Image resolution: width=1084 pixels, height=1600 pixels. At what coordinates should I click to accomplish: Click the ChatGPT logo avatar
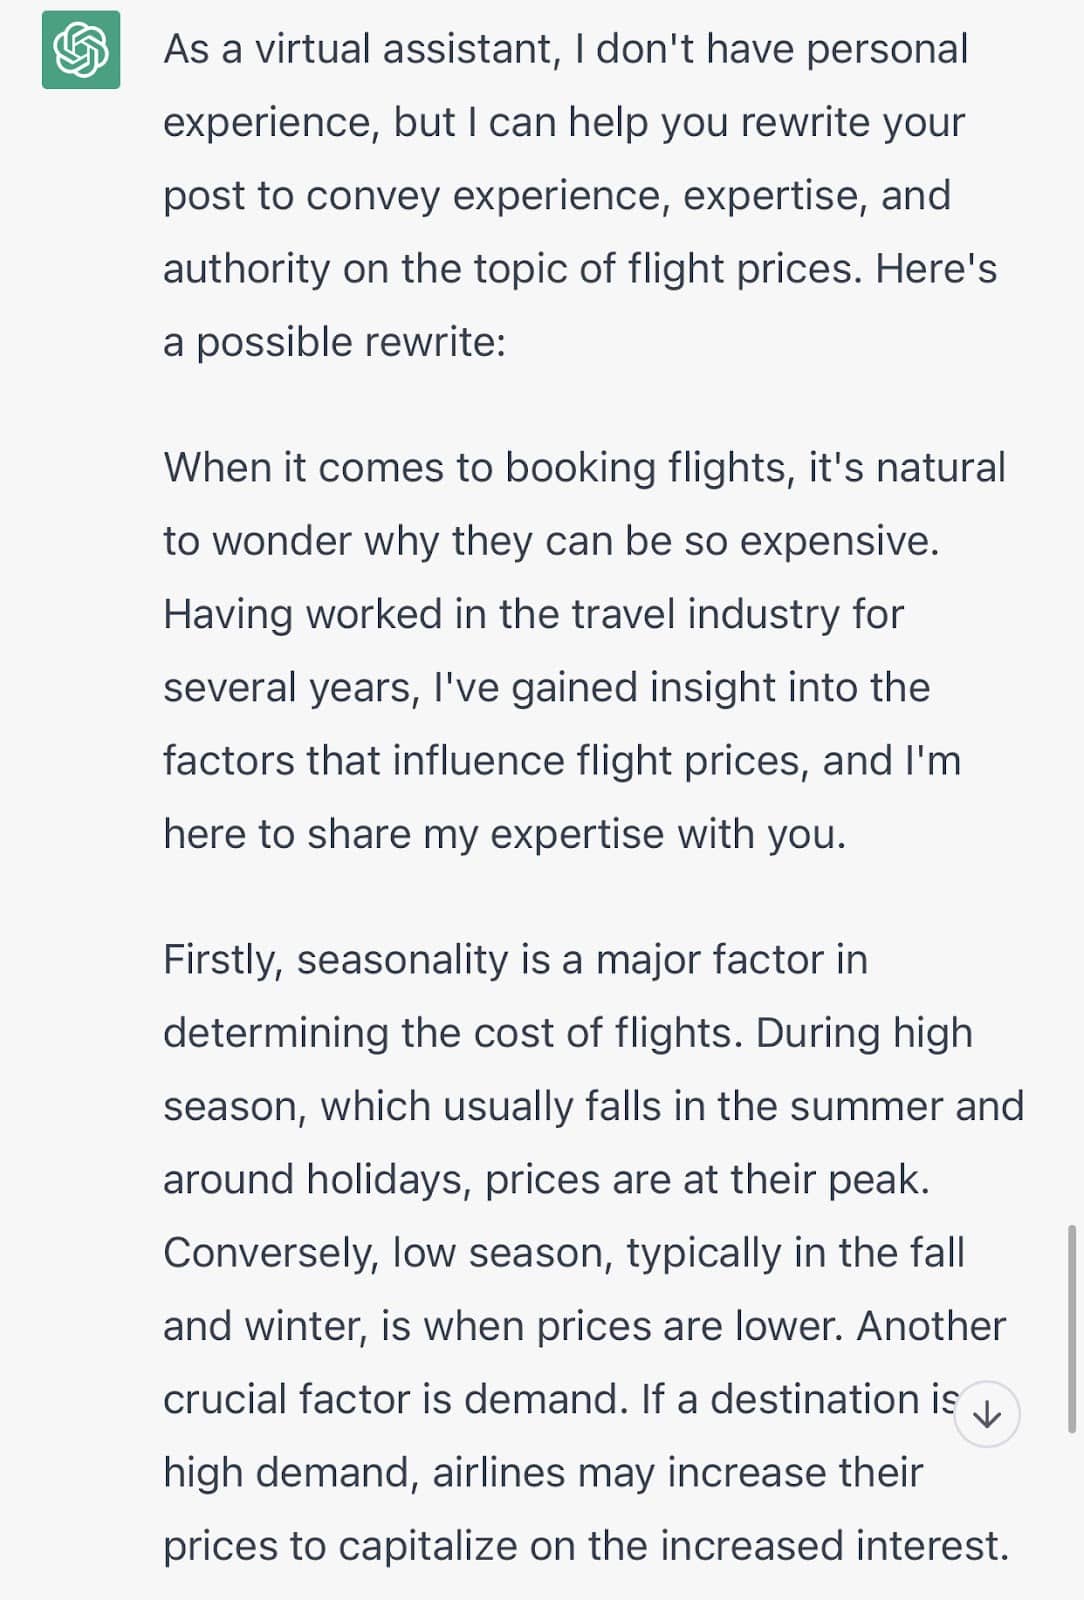[81, 50]
